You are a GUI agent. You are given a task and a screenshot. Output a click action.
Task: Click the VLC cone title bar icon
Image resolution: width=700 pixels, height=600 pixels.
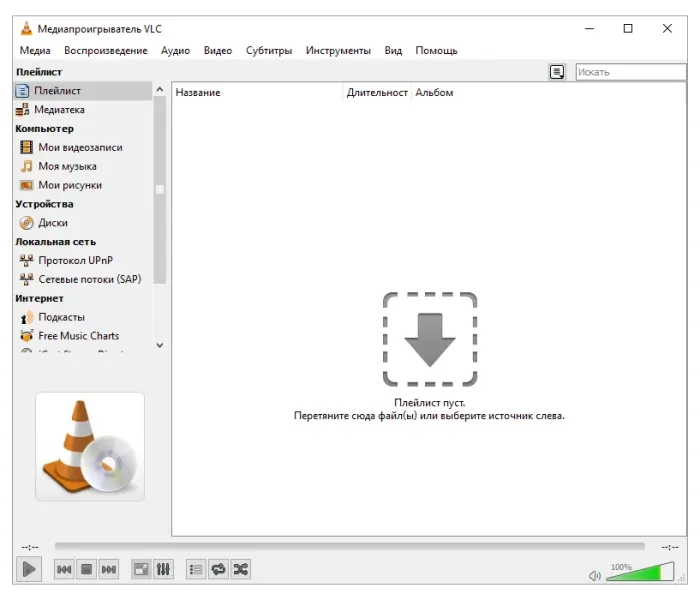coord(27,28)
